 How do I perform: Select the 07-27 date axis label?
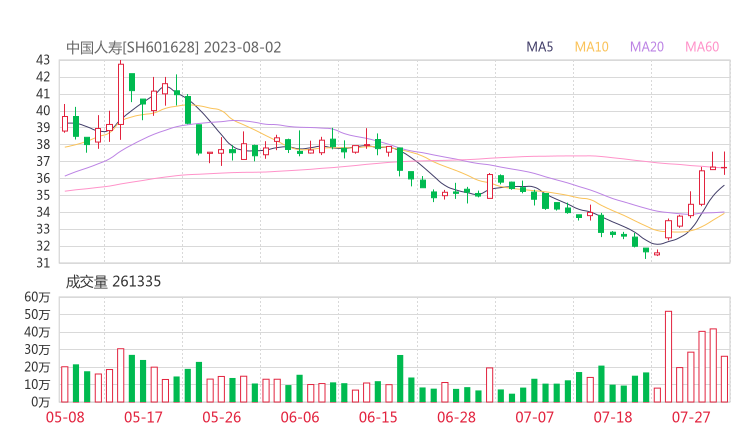coord(691,417)
